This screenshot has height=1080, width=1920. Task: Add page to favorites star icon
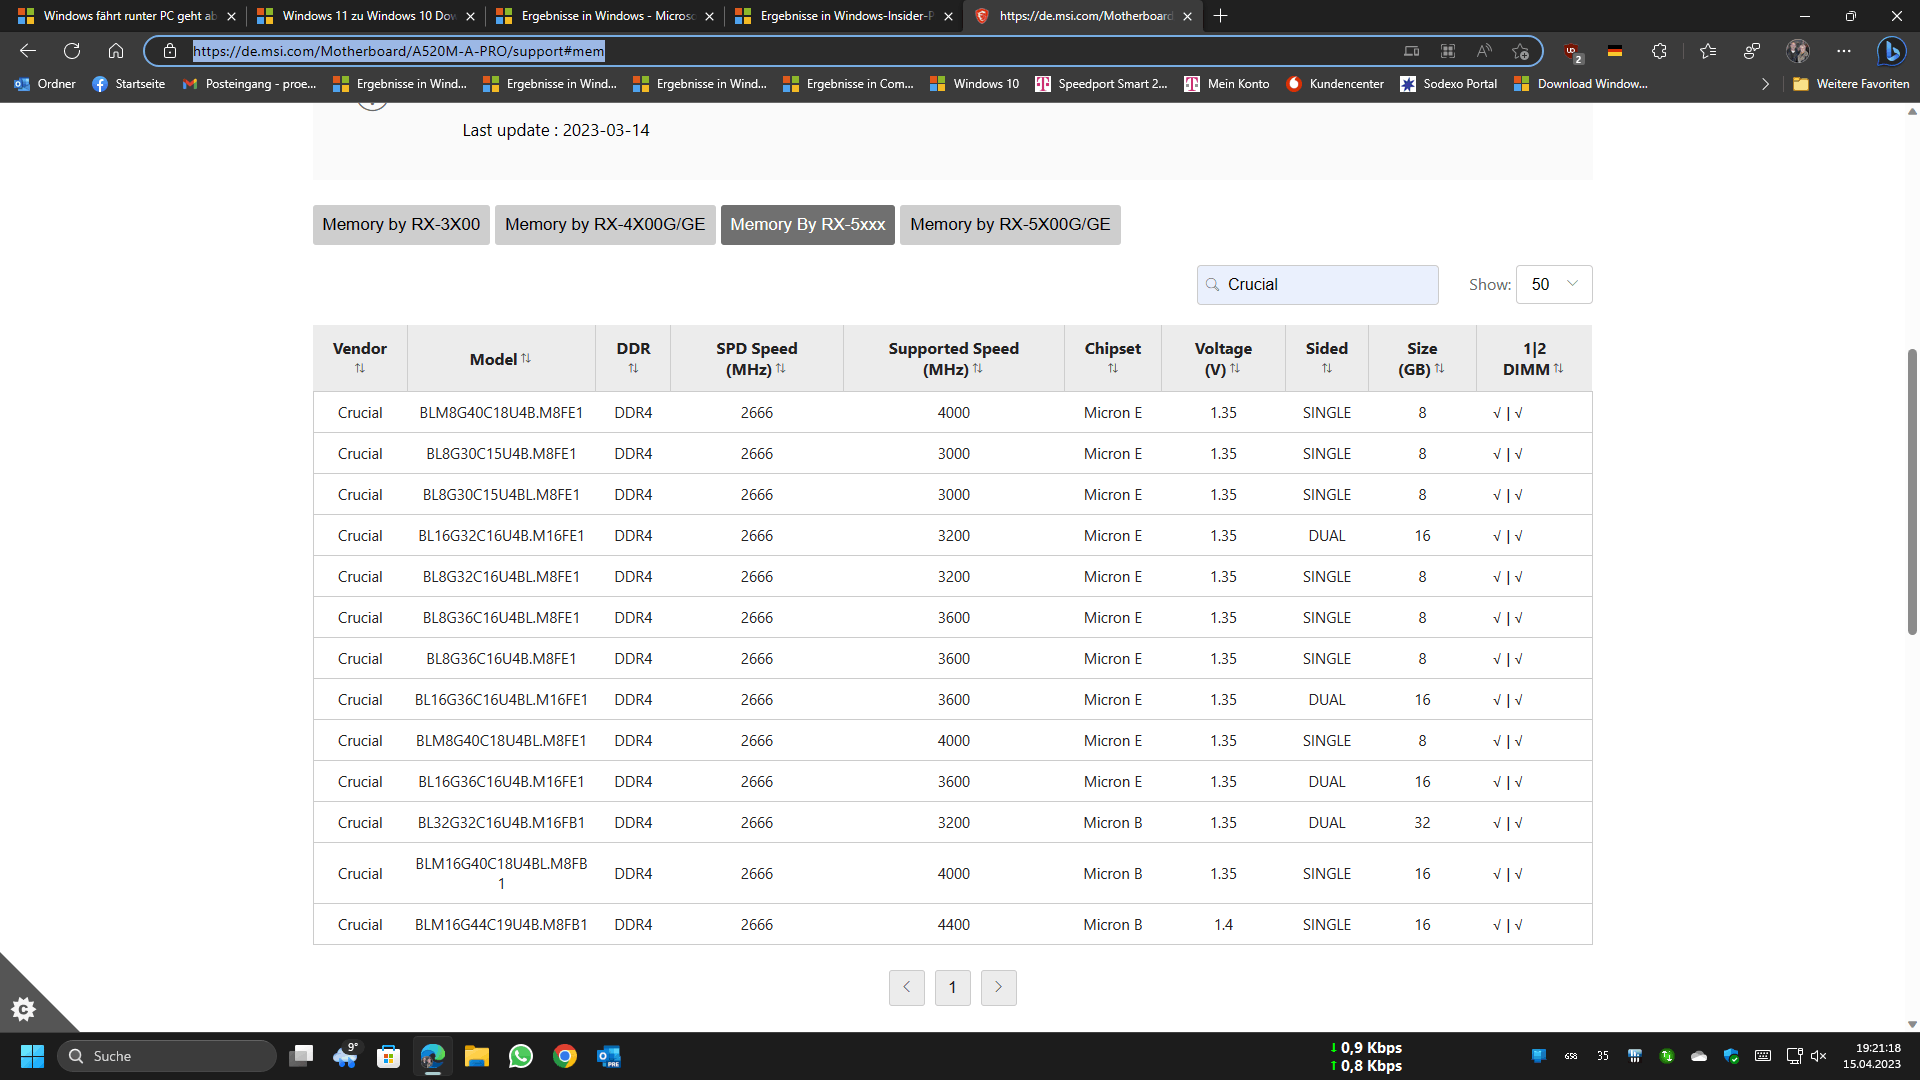click(x=1520, y=51)
